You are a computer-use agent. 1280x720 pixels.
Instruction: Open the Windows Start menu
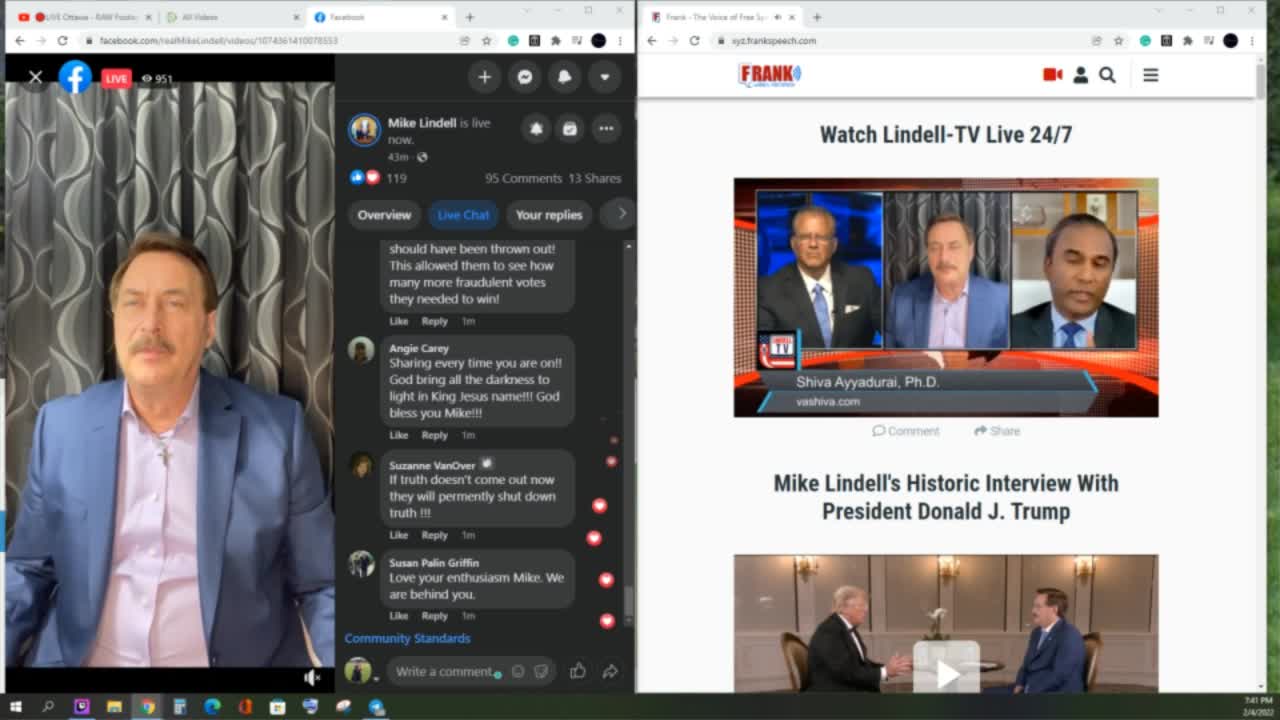(x=15, y=706)
